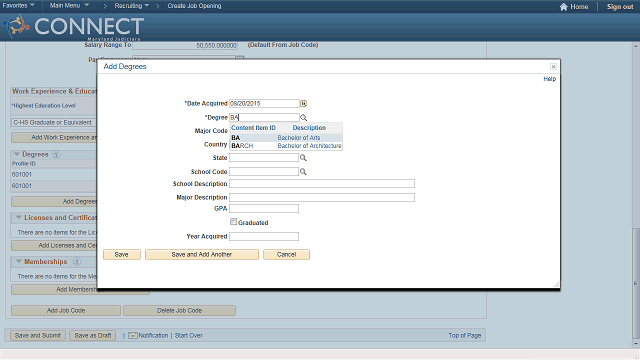Screen dimensions: 640x360
Task: Close the Add Degrees dialog
Action: pyautogui.click(x=553, y=67)
